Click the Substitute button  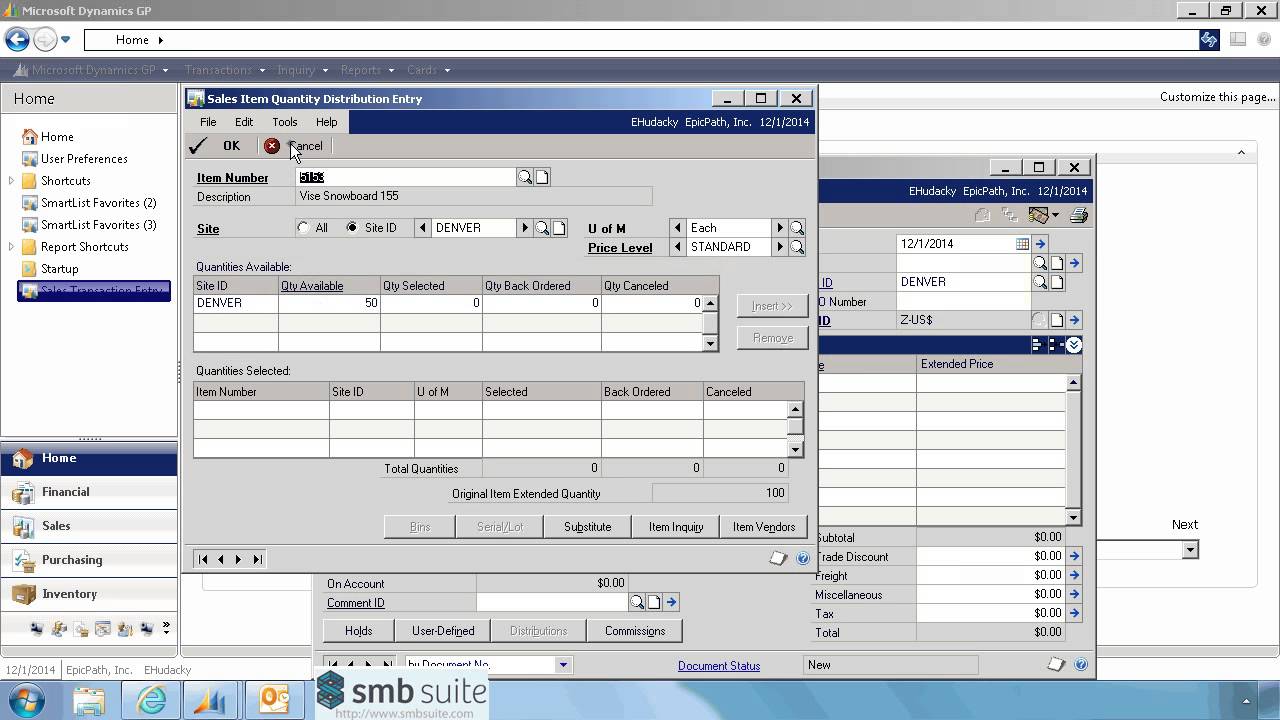pyautogui.click(x=587, y=527)
